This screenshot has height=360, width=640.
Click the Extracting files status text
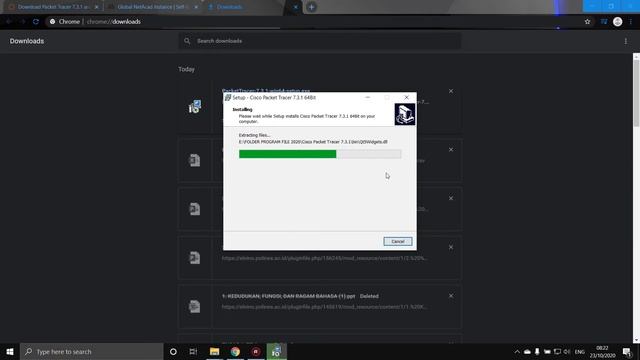(x=254, y=135)
